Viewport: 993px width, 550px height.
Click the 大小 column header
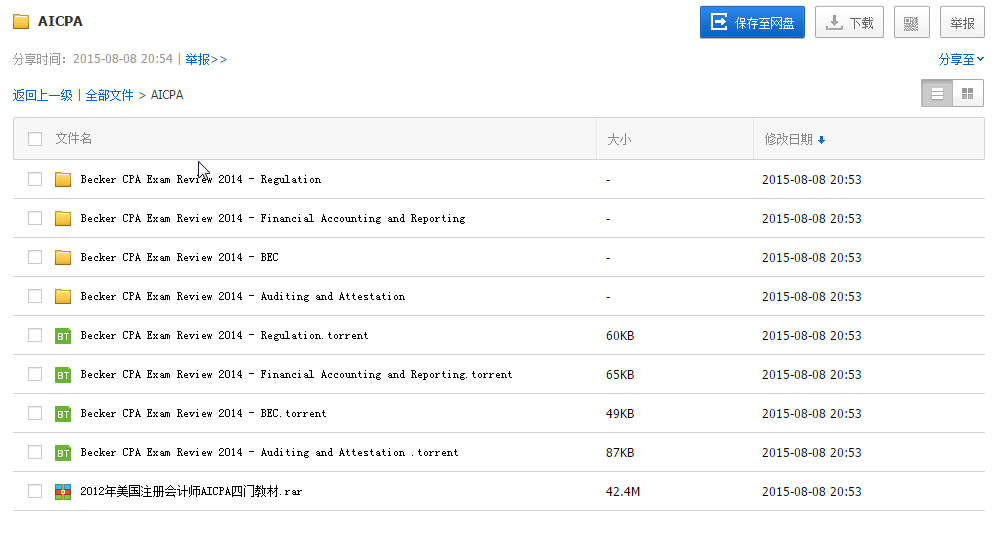click(619, 140)
